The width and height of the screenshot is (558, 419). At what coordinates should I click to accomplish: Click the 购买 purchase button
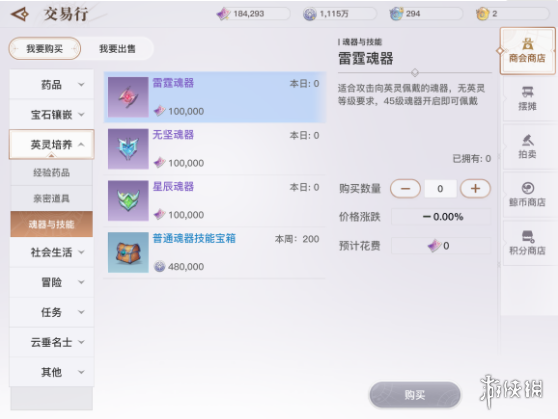[x=415, y=394]
